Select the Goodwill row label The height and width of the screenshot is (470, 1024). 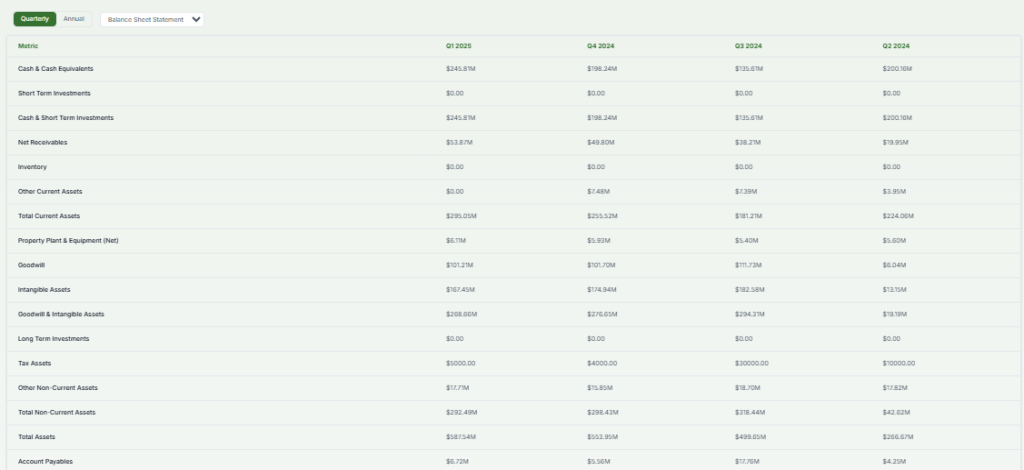[x=31, y=265]
